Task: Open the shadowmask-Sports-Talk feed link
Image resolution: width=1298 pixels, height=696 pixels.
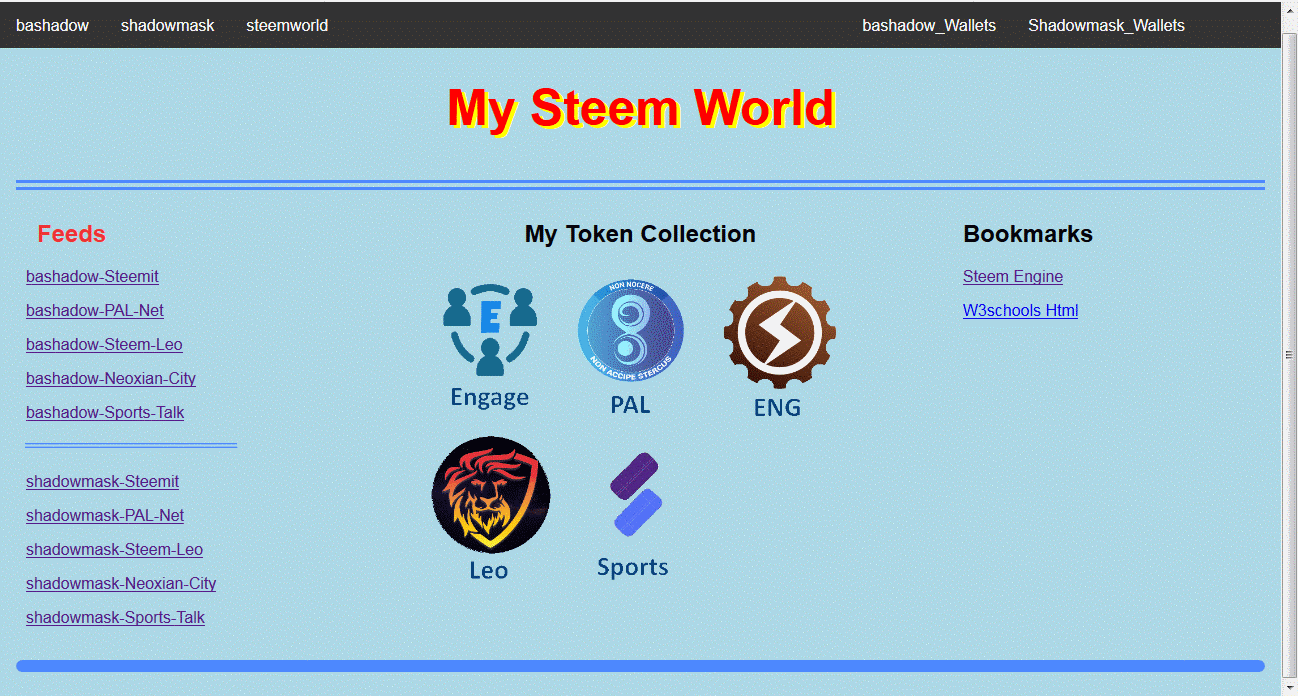Action: [x=115, y=618]
